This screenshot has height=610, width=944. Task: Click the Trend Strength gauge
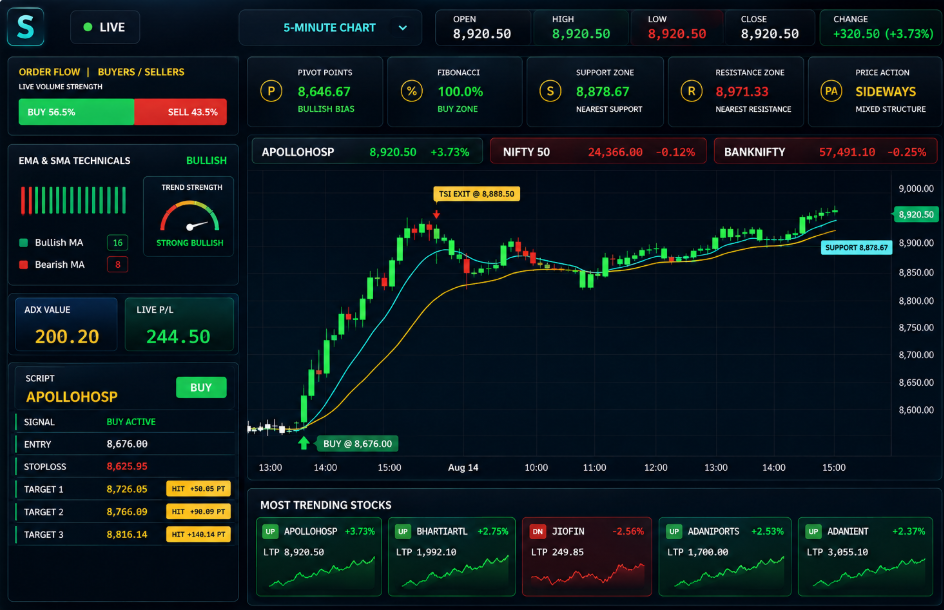(x=190, y=217)
